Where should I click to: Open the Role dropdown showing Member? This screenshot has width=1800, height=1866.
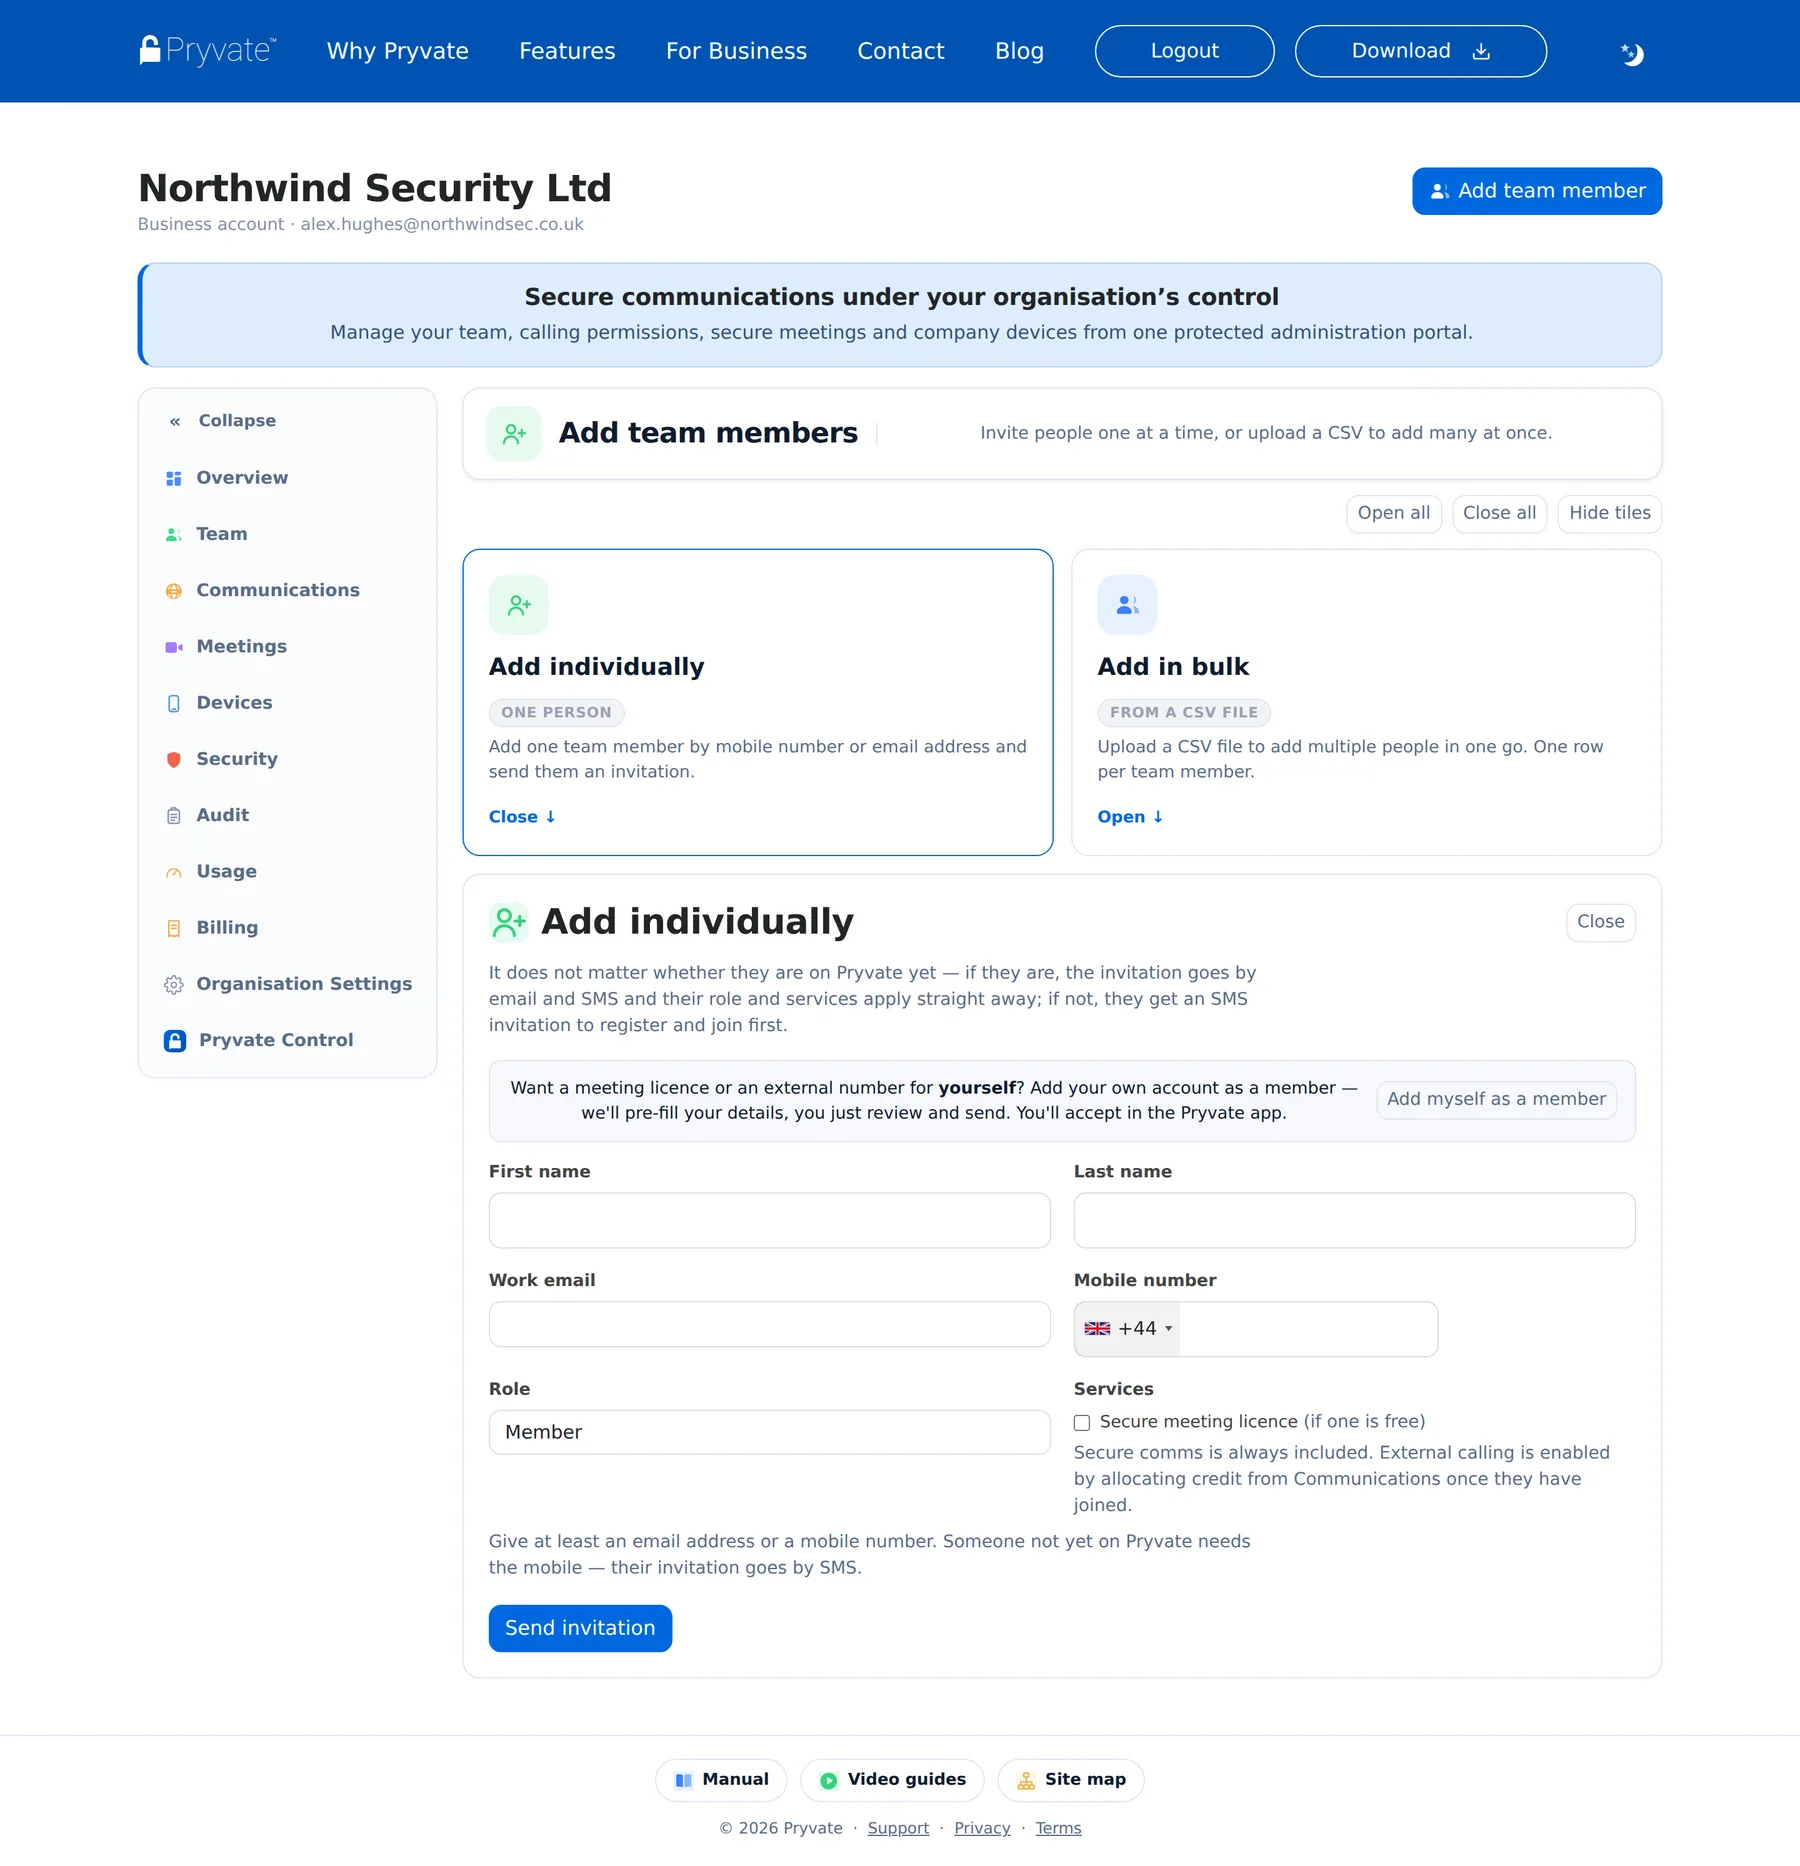769,1432
